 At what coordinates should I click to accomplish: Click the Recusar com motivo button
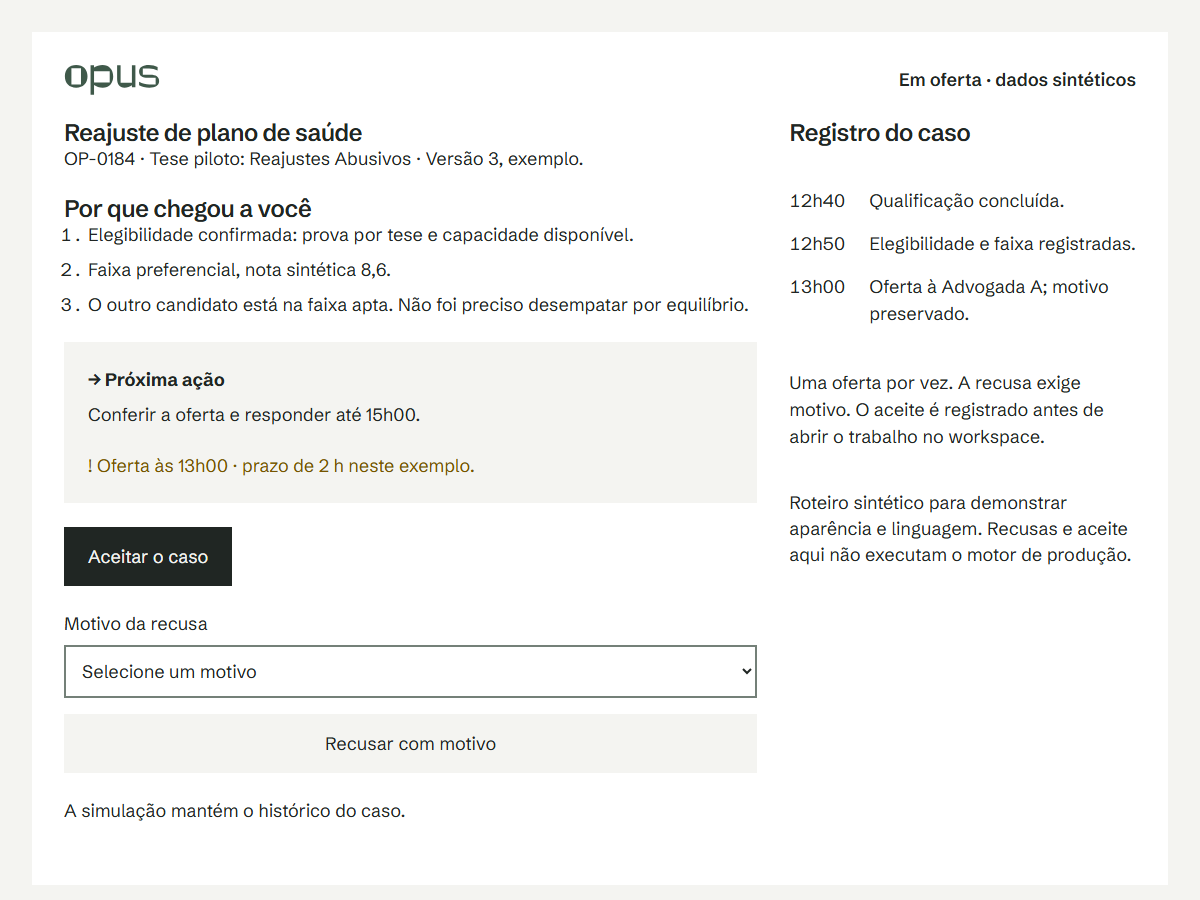[410, 743]
